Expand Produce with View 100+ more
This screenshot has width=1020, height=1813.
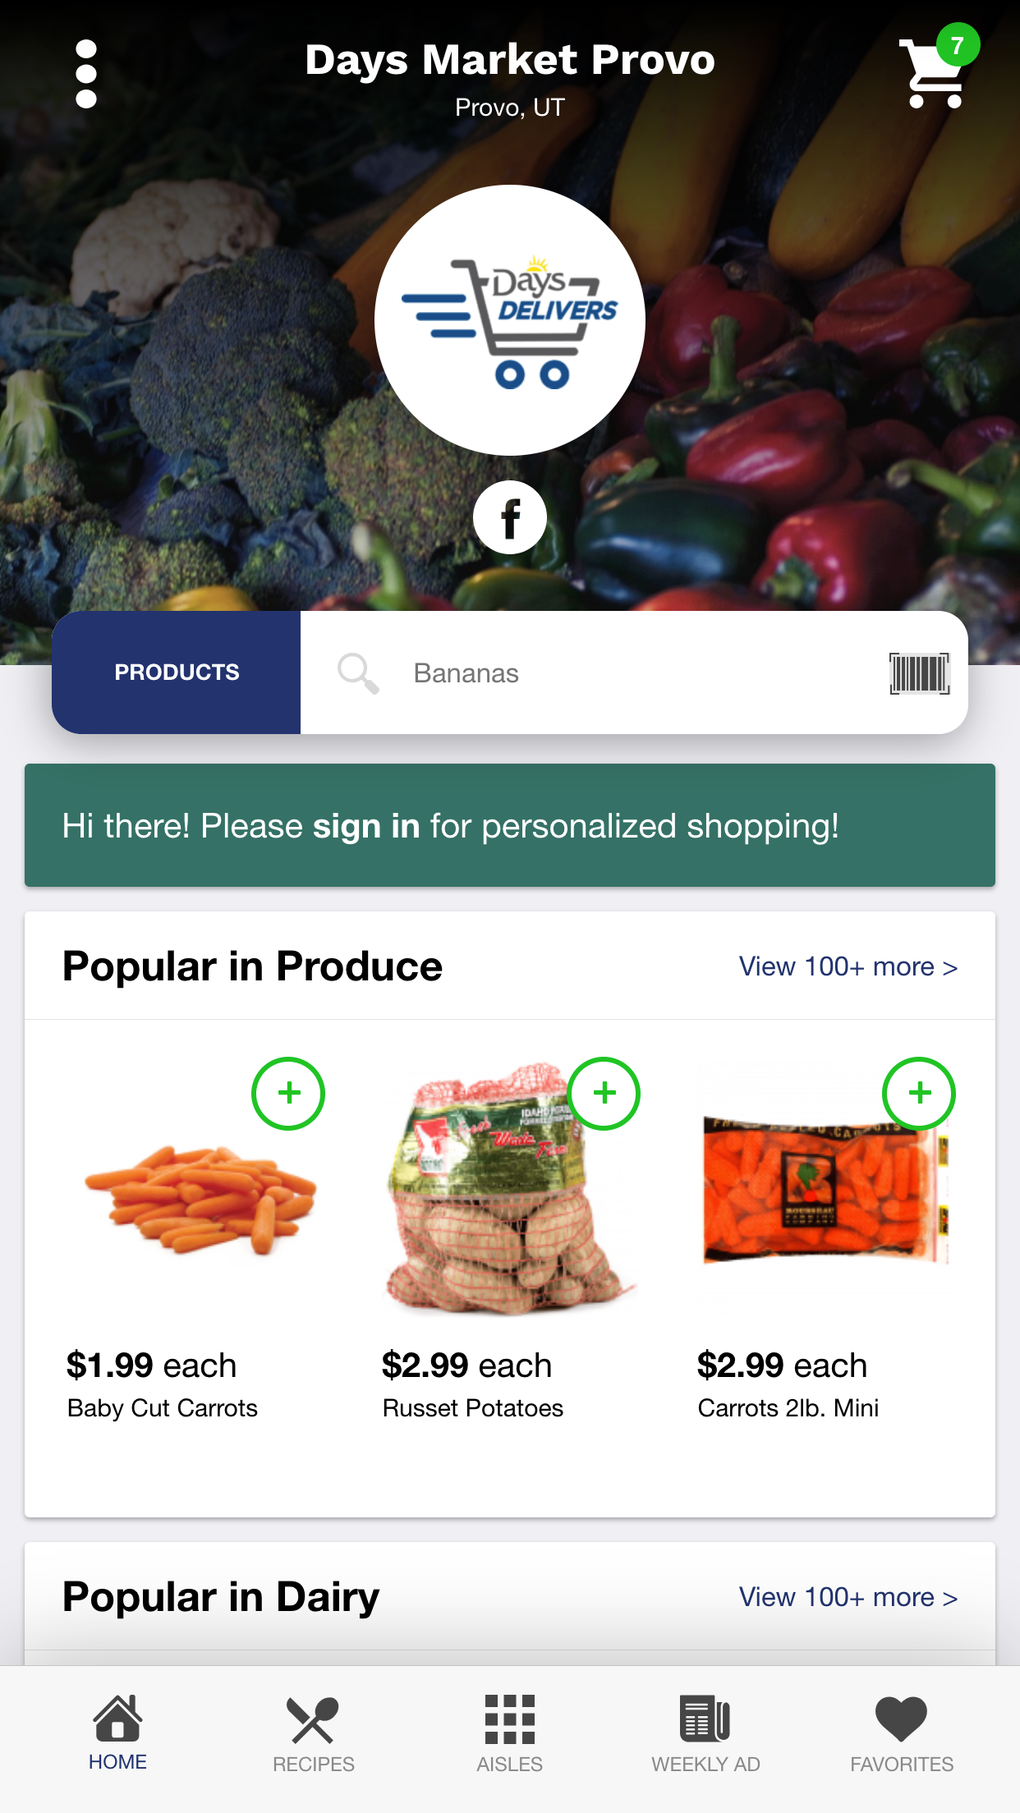tap(848, 967)
